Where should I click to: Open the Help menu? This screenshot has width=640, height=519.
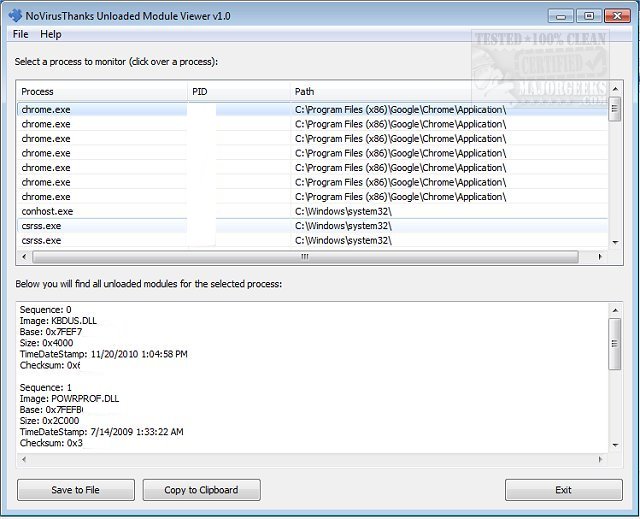pyautogui.click(x=50, y=34)
